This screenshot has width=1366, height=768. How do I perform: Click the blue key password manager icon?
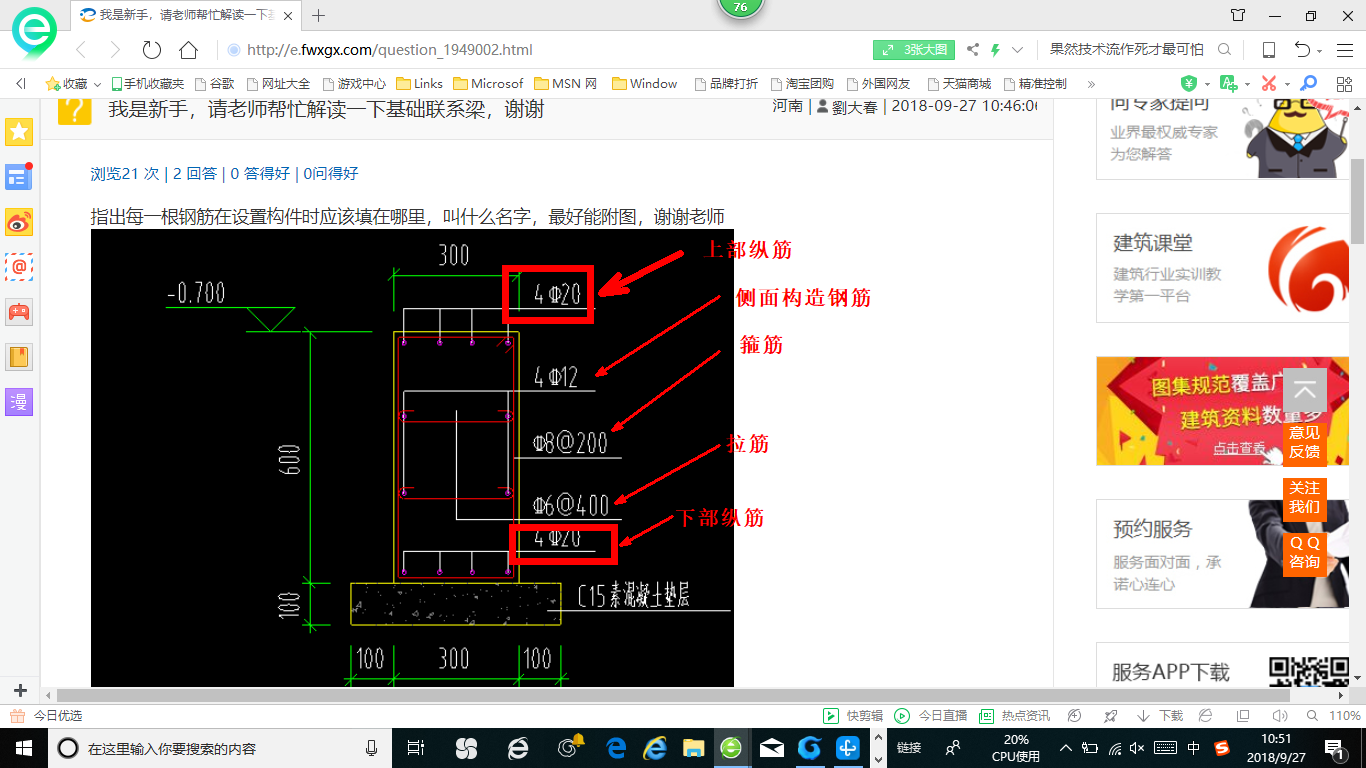click(x=1308, y=84)
